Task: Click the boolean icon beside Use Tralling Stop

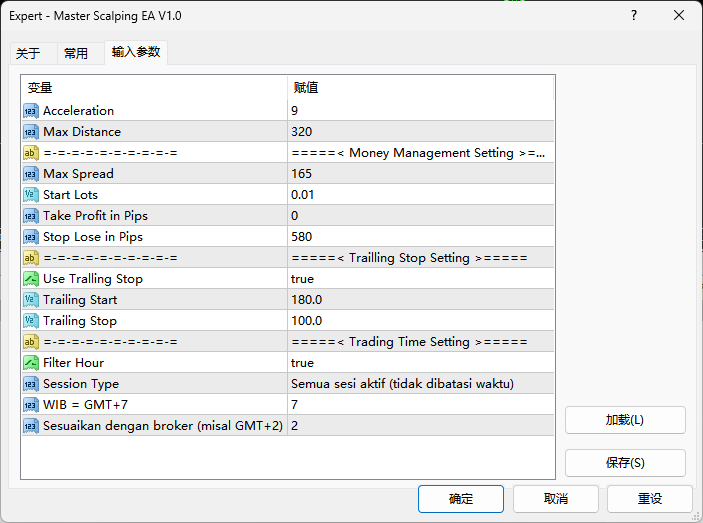Action: (31, 279)
